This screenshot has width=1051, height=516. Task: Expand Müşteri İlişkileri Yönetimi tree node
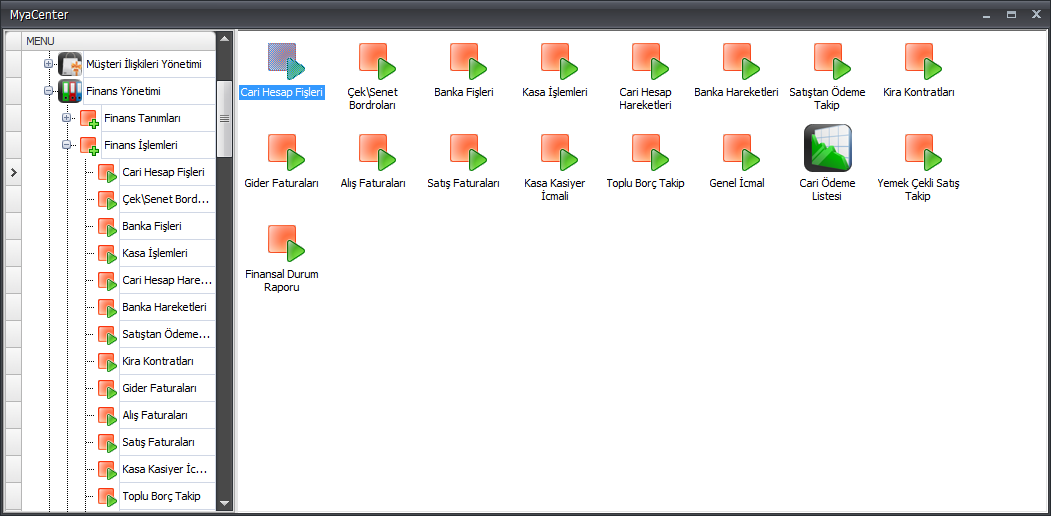[48, 64]
